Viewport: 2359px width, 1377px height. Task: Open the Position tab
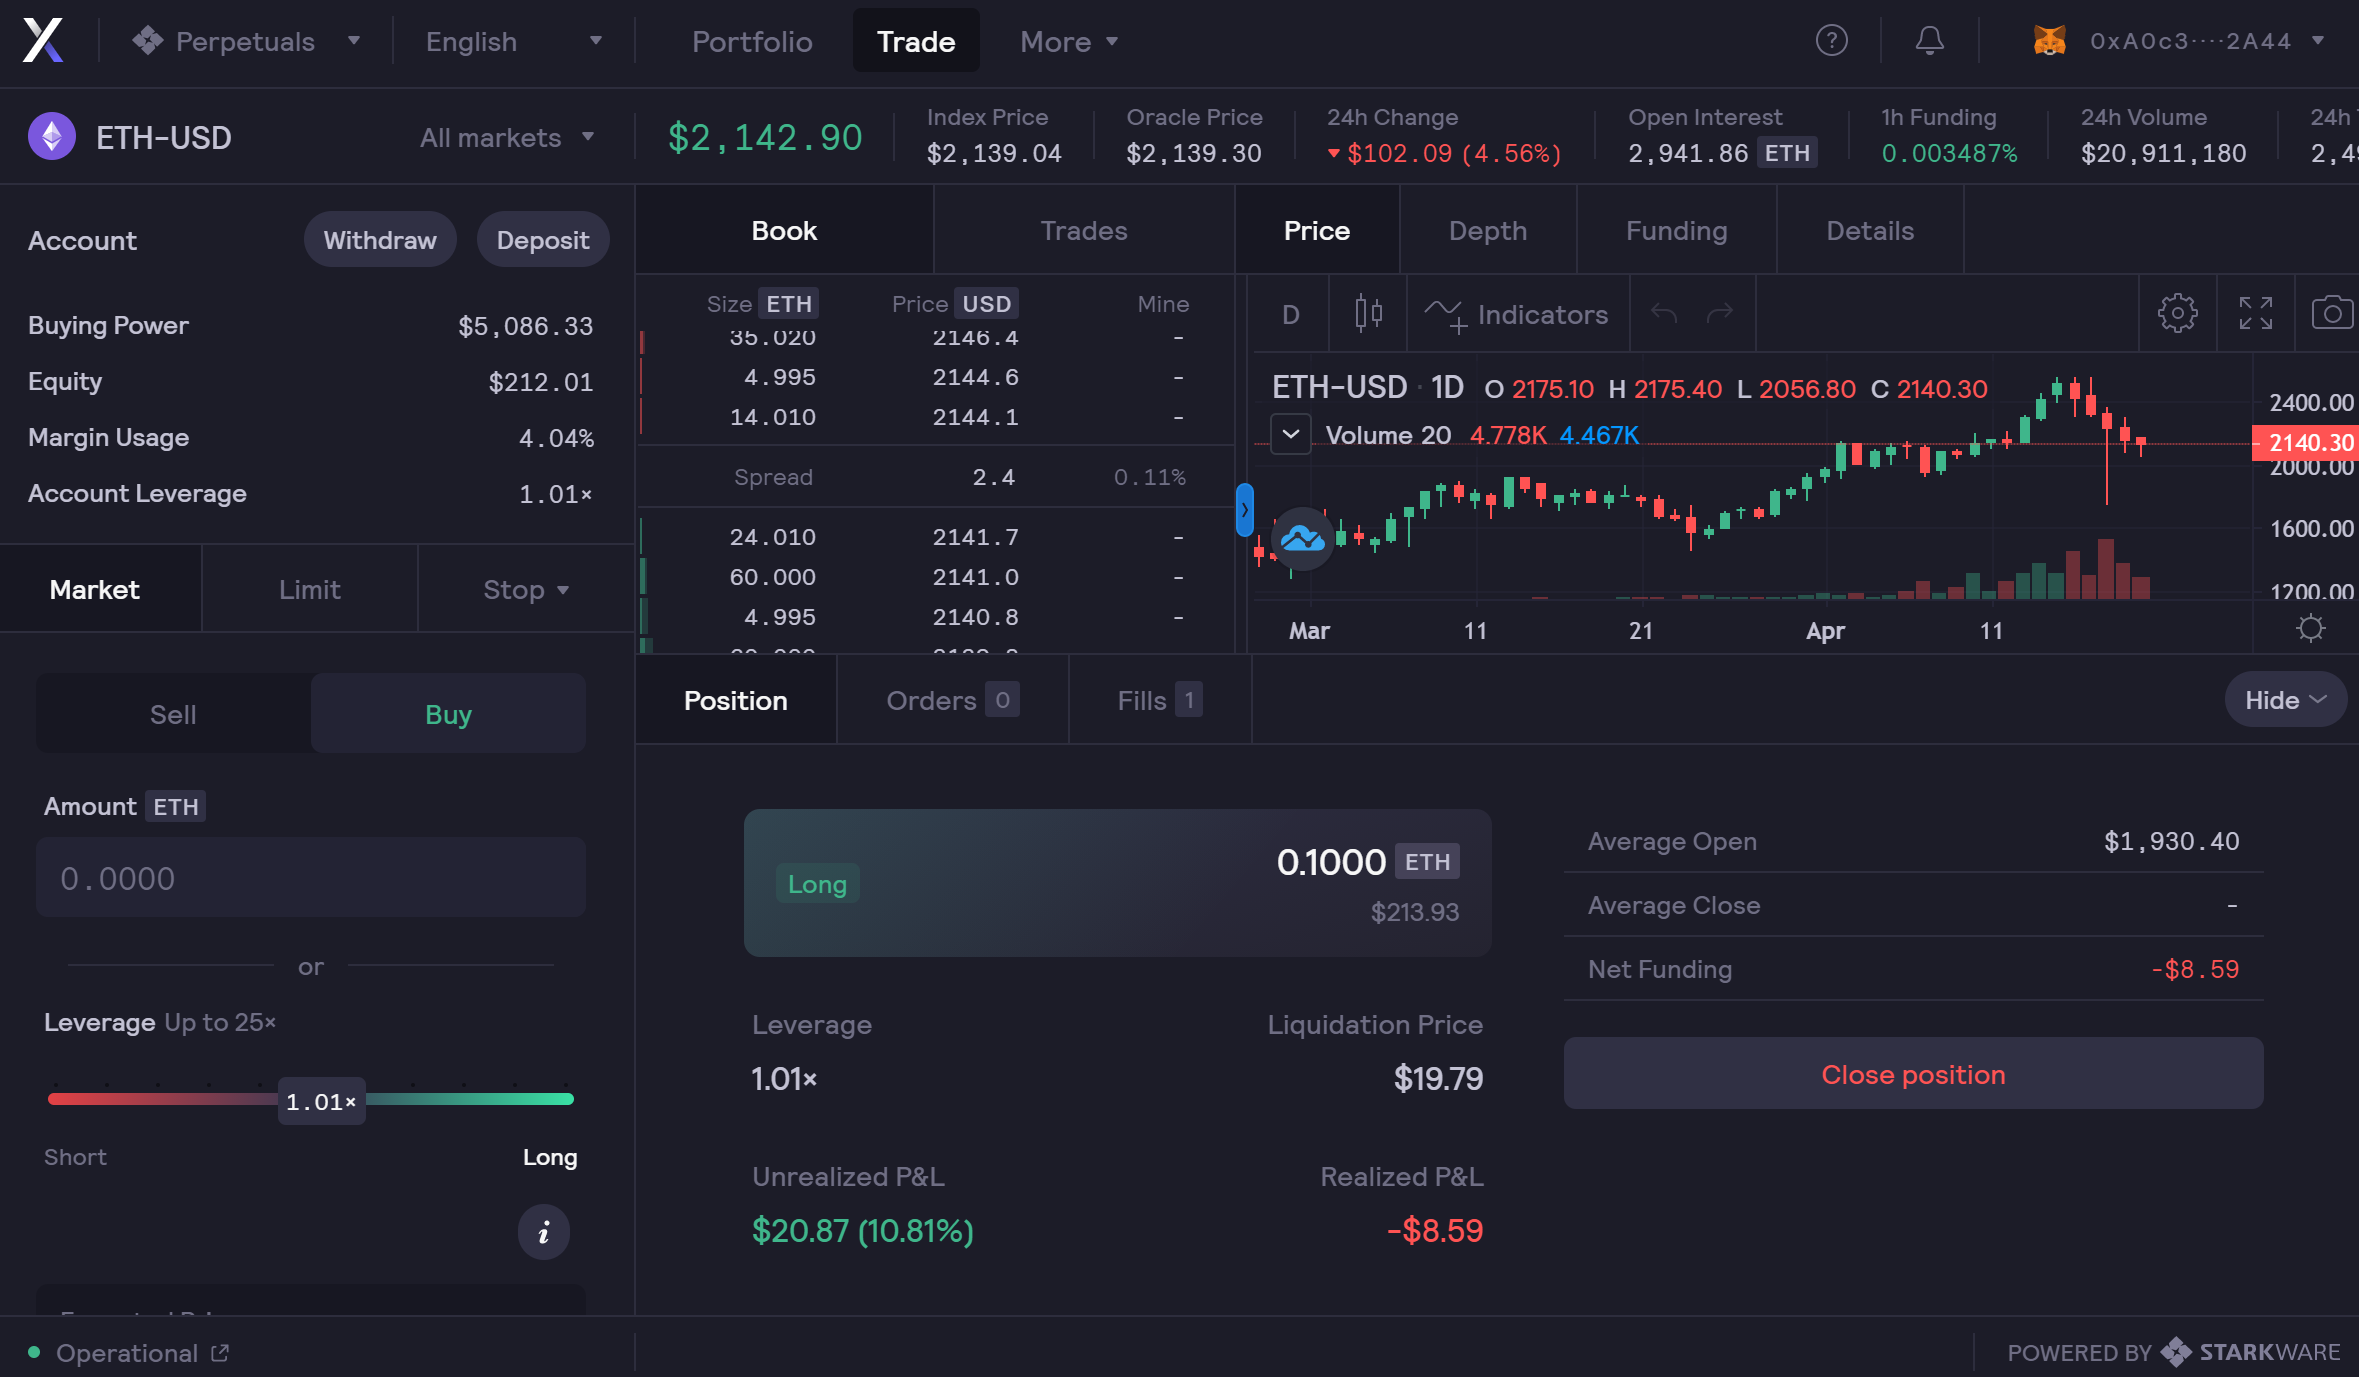(736, 700)
